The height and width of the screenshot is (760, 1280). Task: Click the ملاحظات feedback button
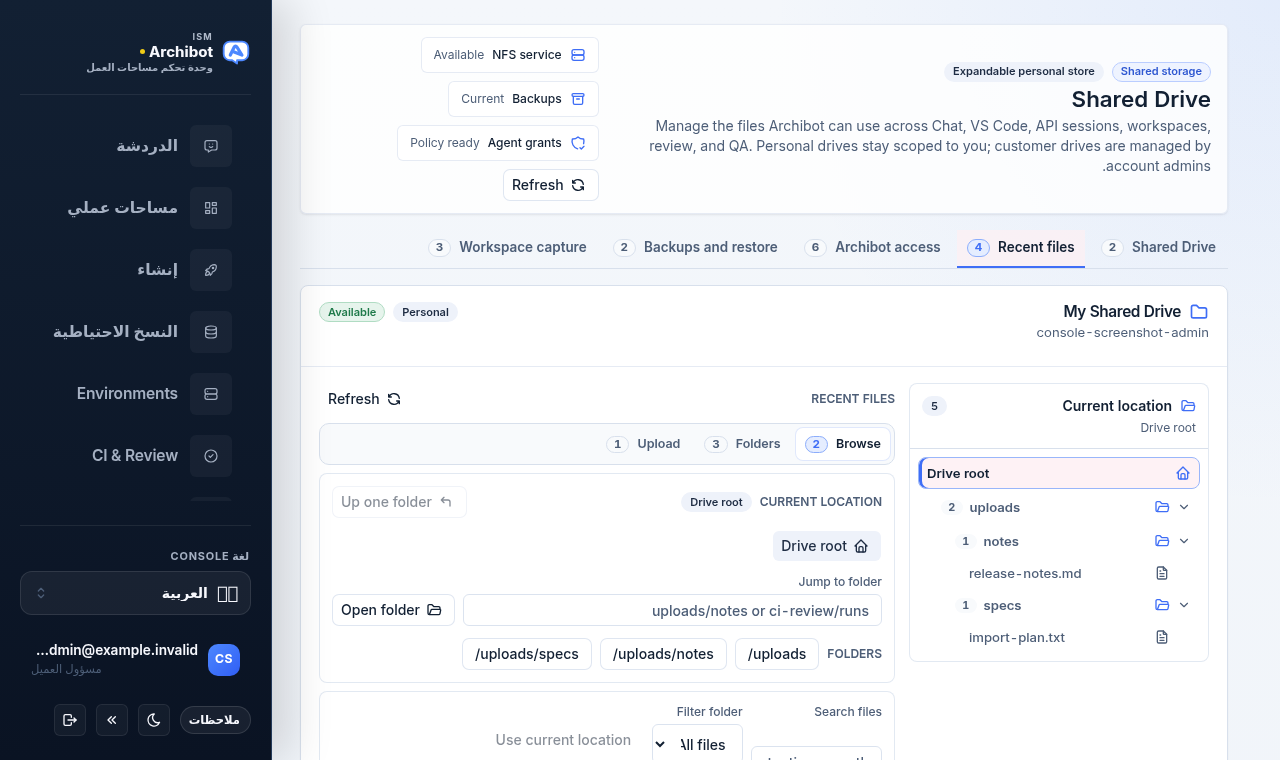click(x=215, y=720)
